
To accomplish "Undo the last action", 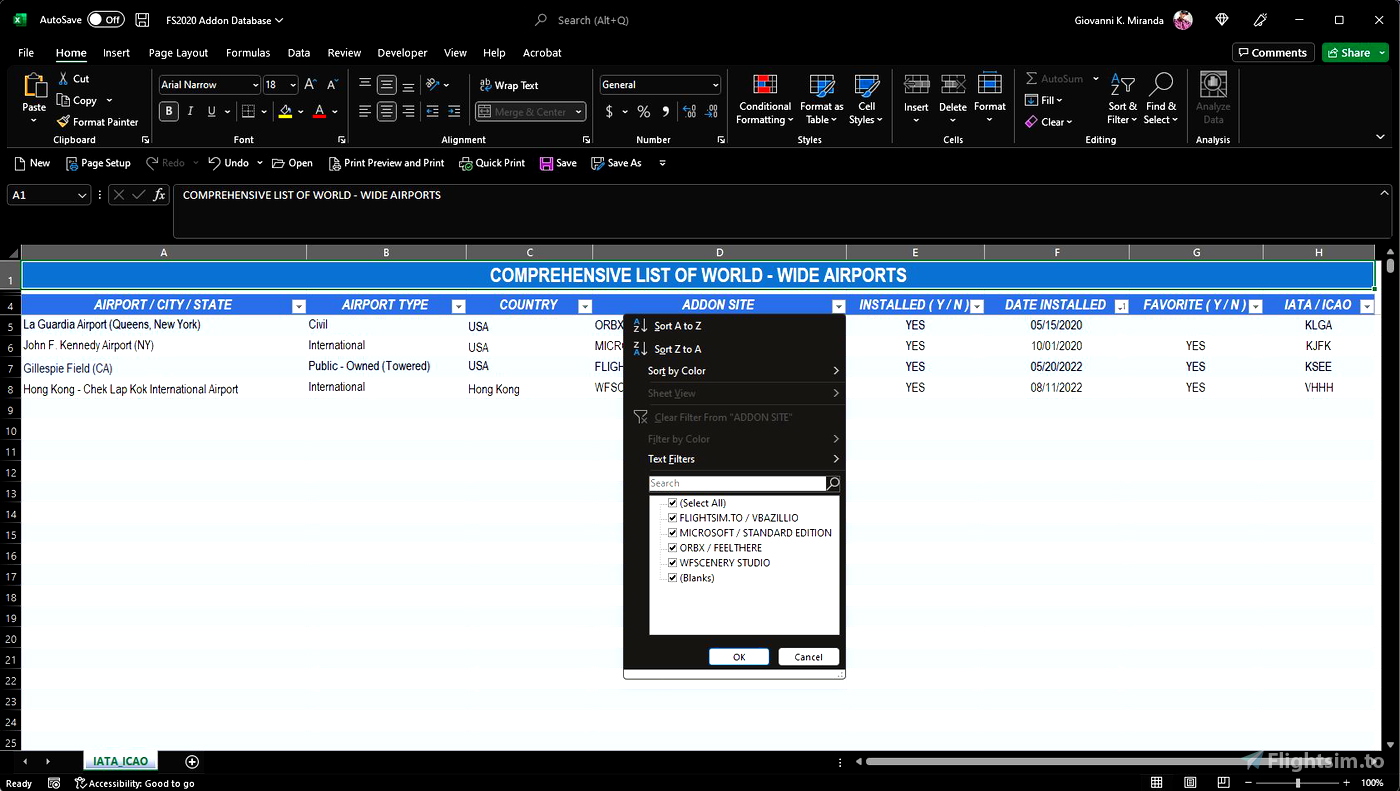I will pyautogui.click(x=228, y=163).
